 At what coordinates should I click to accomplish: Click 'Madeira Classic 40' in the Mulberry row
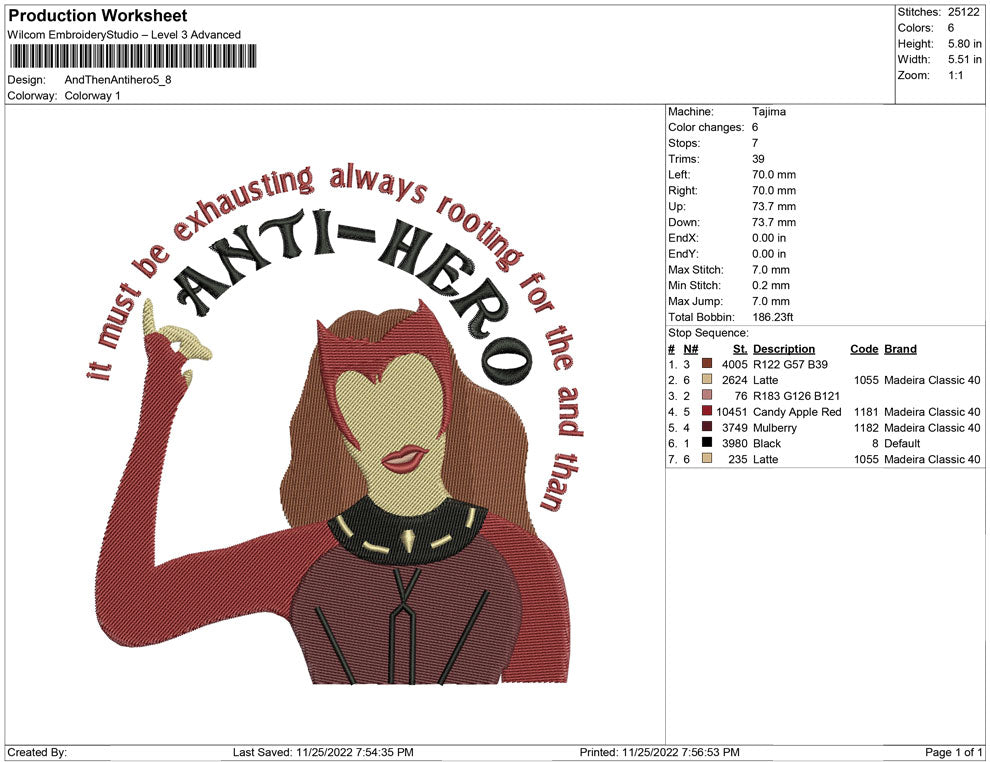[x=933, y=427]
